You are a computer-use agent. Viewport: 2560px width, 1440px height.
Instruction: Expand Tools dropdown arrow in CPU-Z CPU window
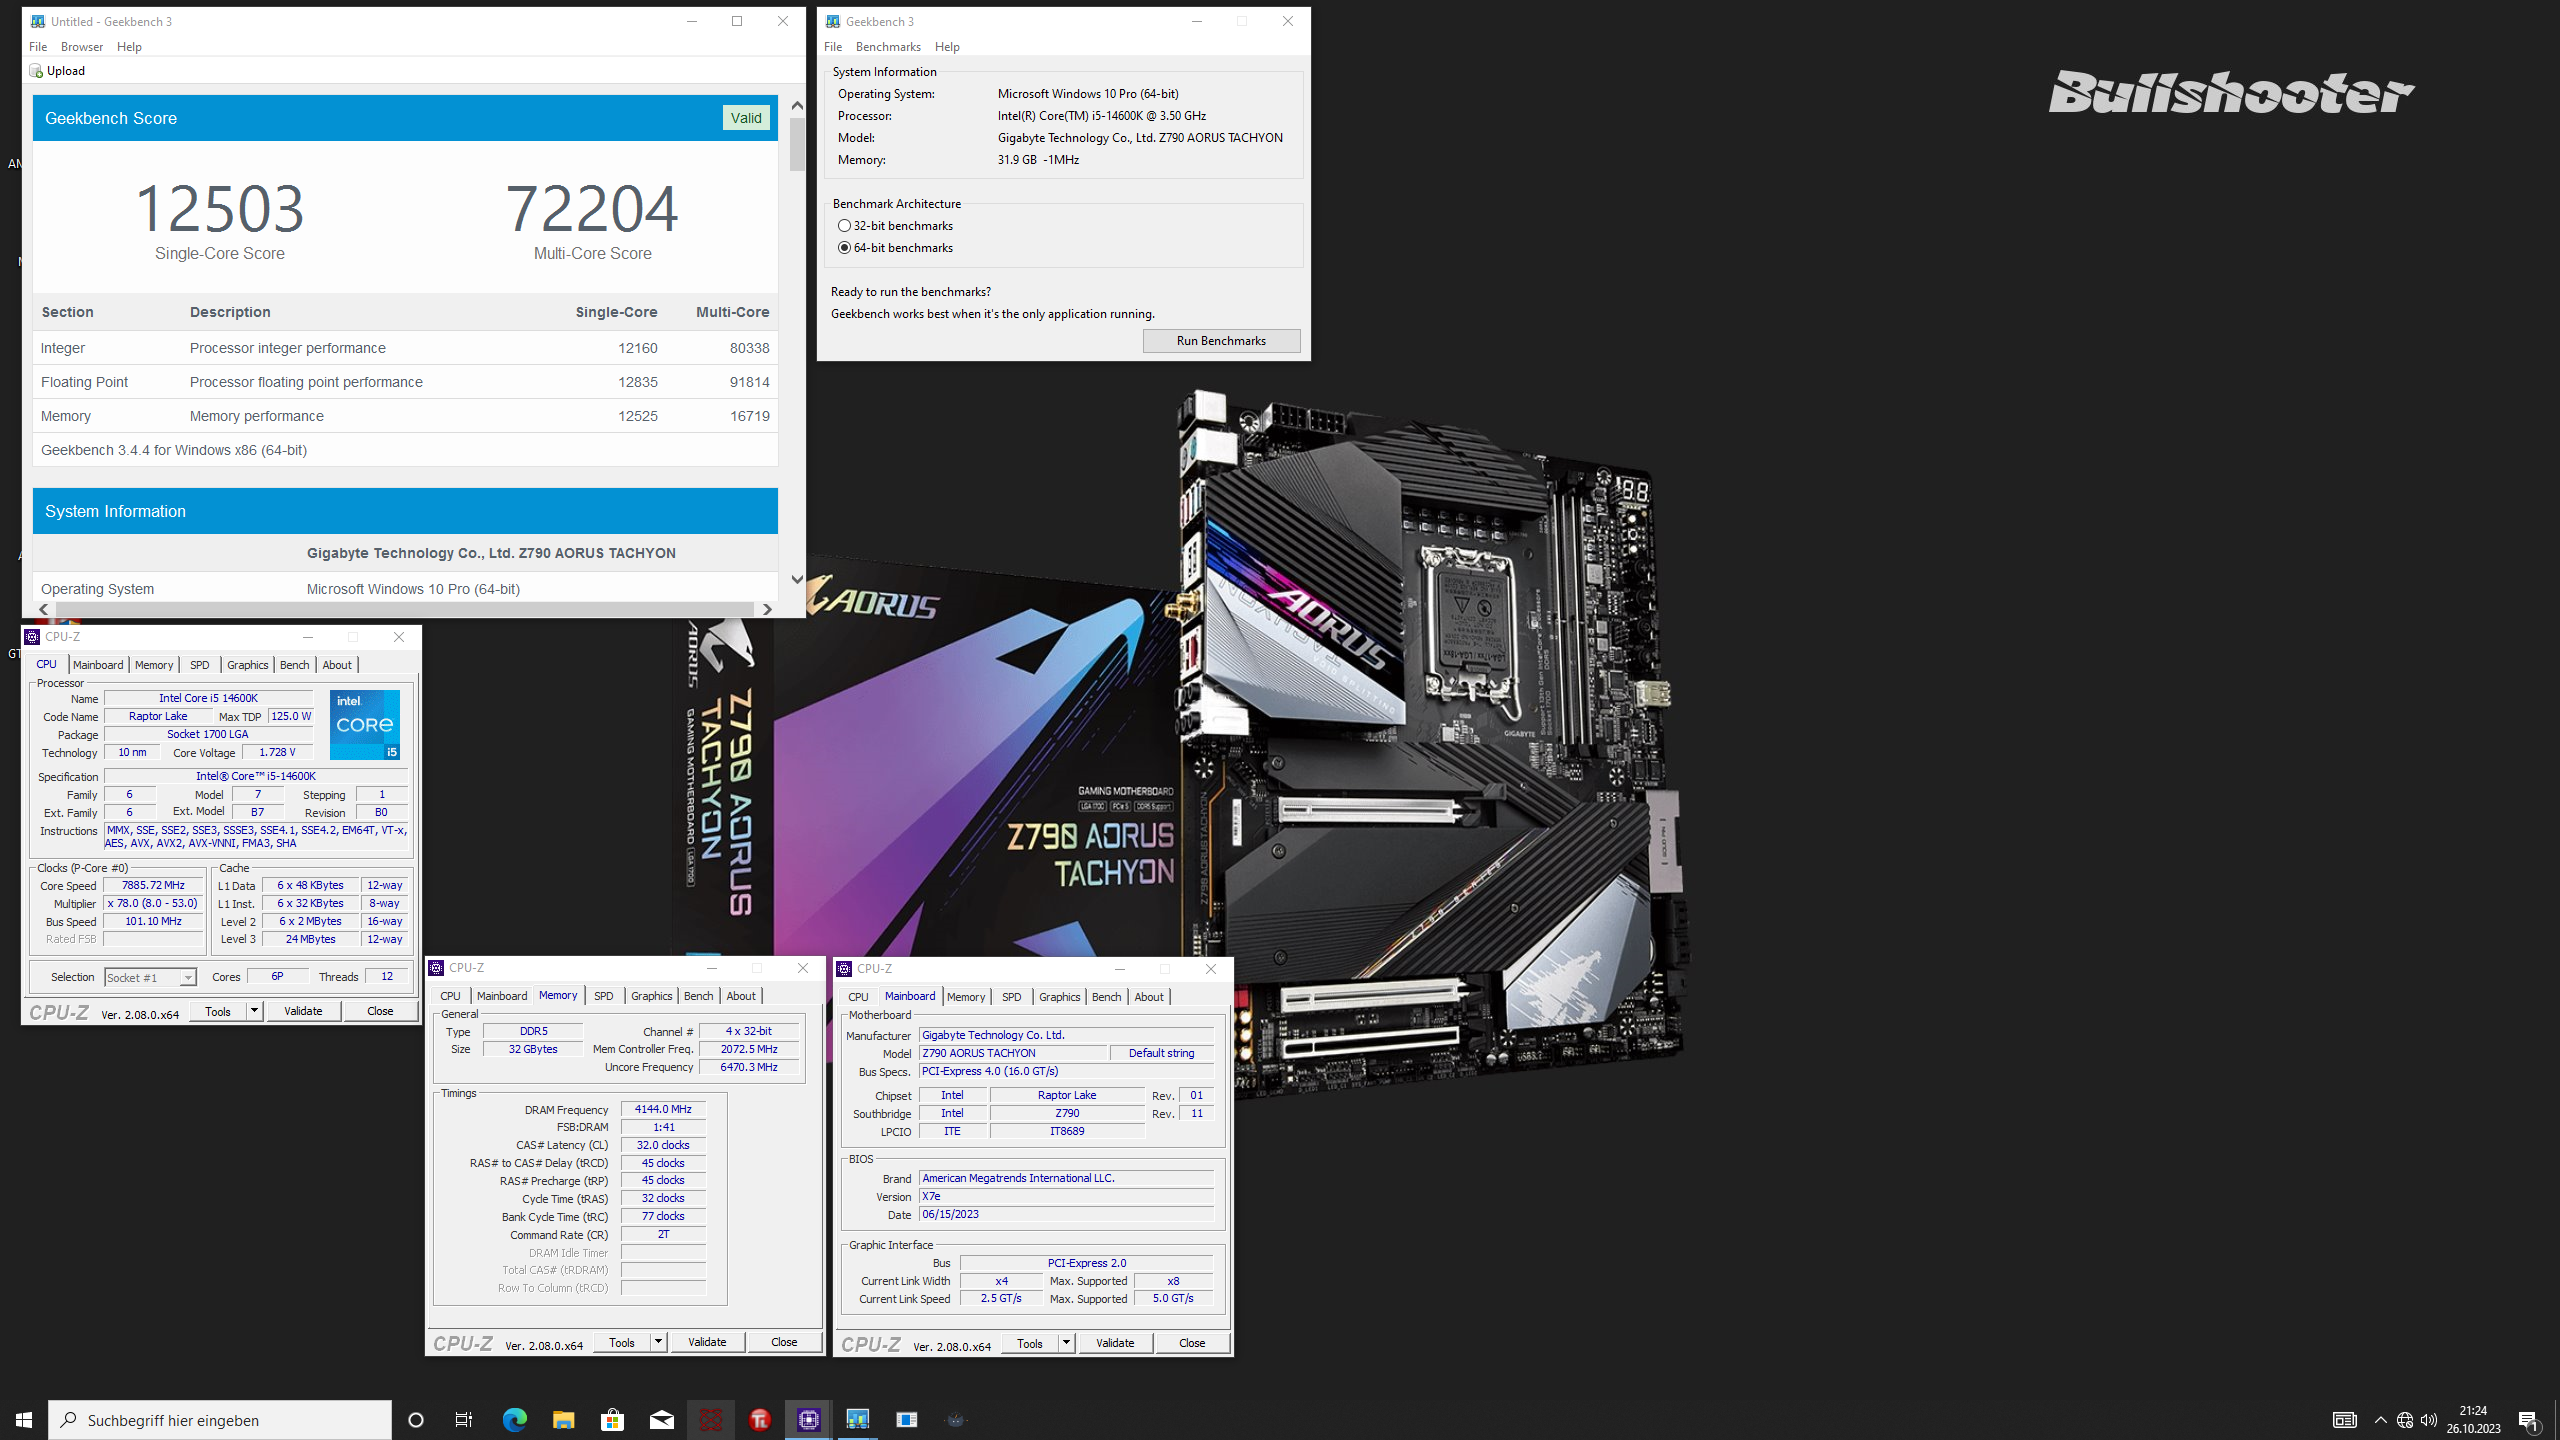254,1011
